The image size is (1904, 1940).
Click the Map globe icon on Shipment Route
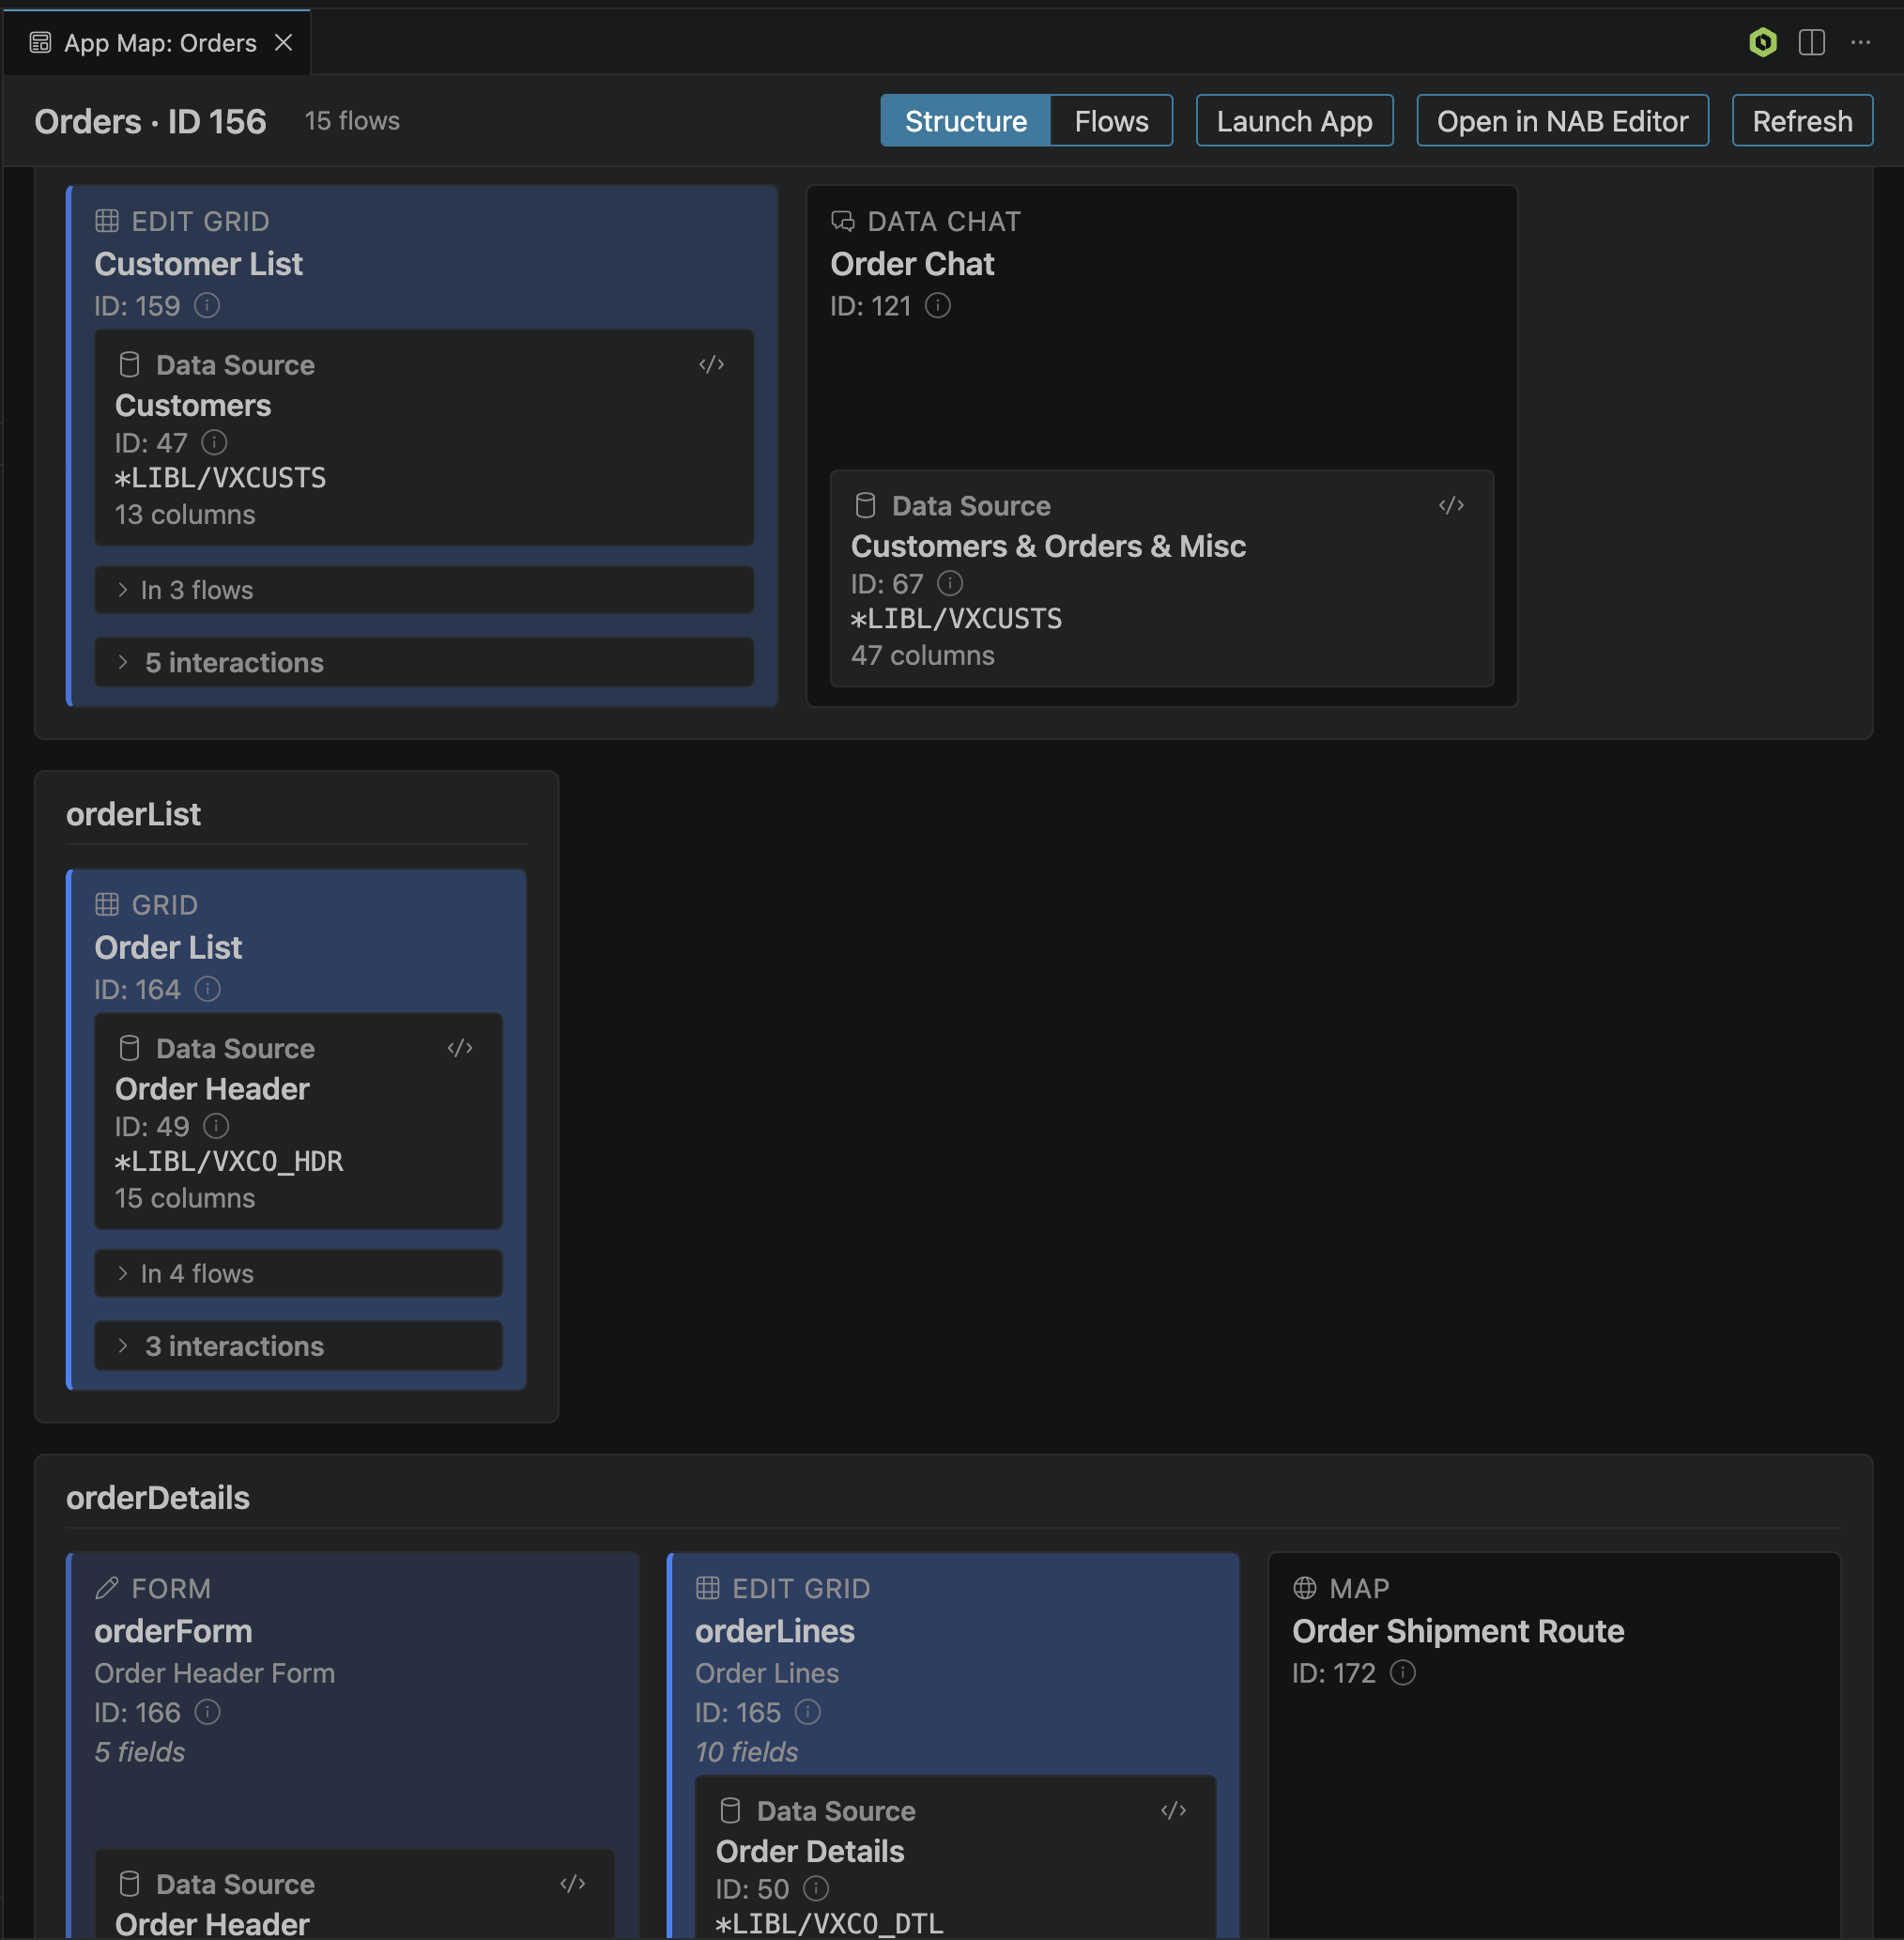1305,1588
